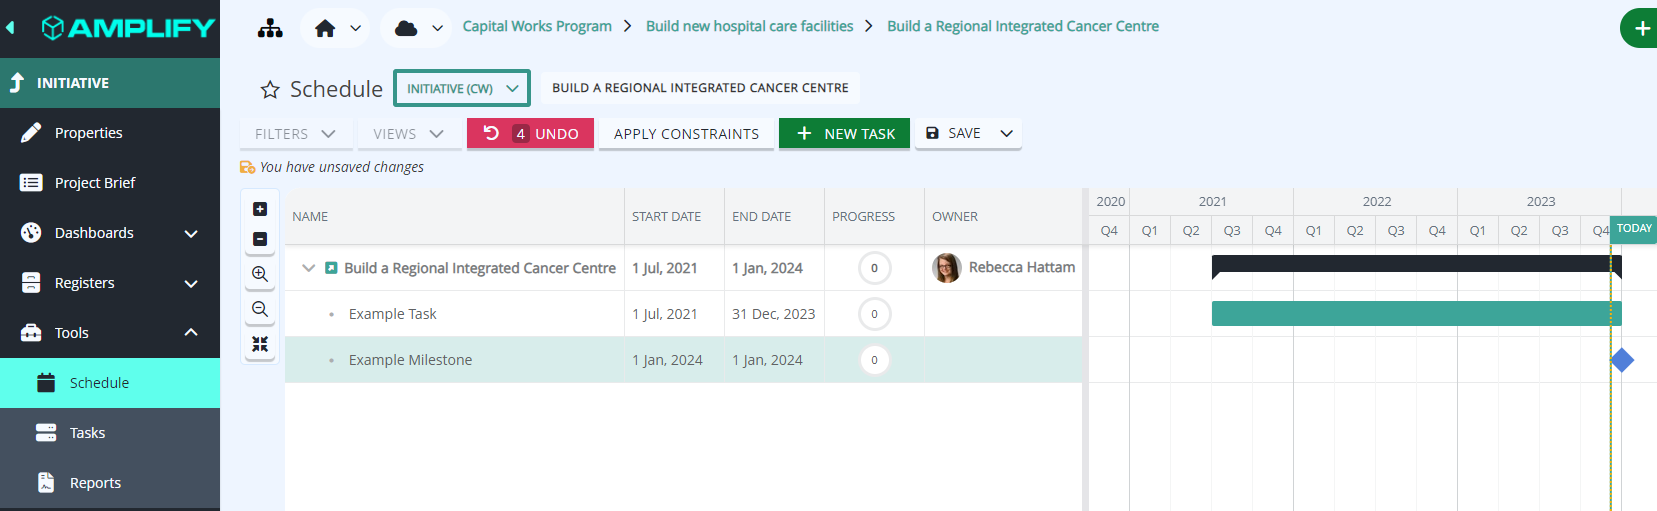The height and width of the screenshot is (511, 1657).
Task: Click the green Example Task Gantt bar
Action: click(x=1410, y=314)
